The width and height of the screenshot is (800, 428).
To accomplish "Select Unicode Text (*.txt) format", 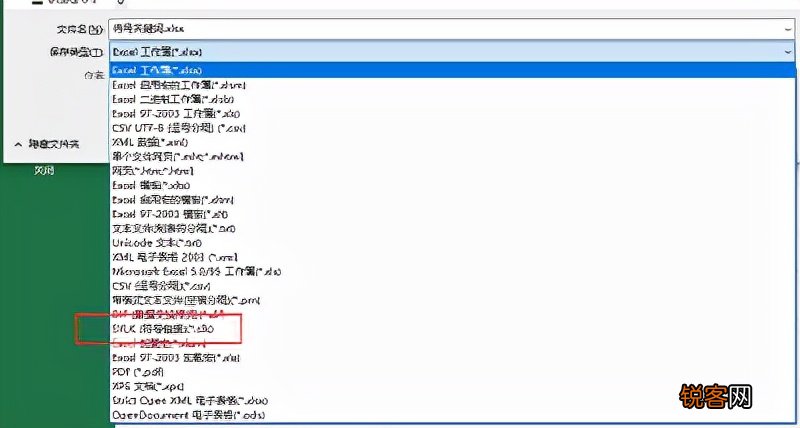I will (x=453, y=243).
